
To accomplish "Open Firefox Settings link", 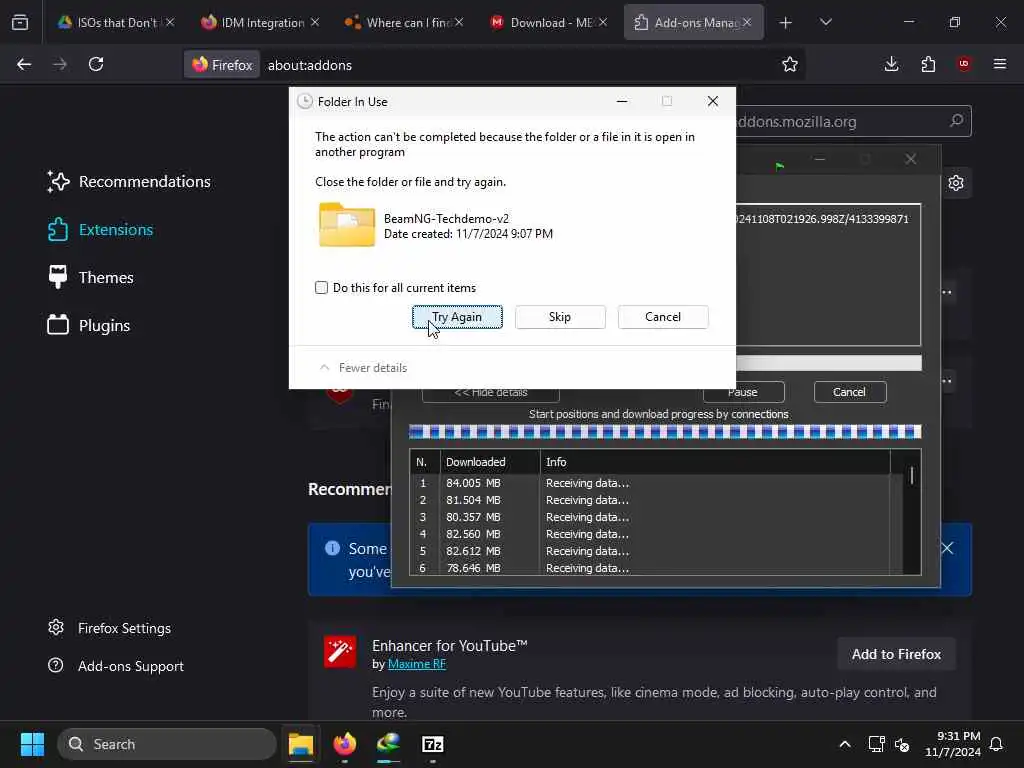I will click(x=110, y=628).
